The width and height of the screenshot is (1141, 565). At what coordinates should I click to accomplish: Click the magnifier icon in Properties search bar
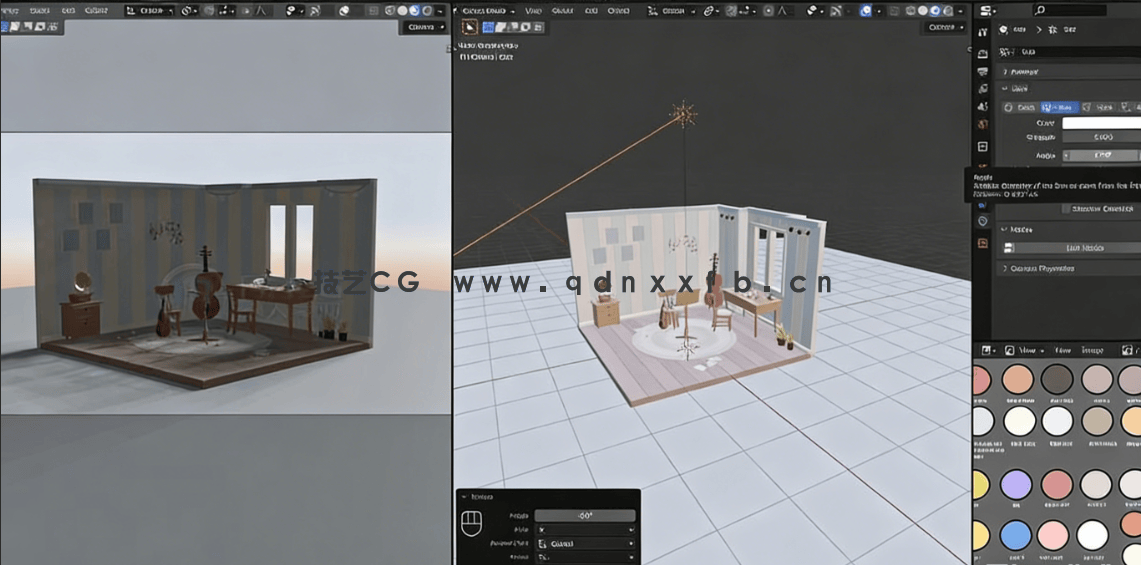[x=1040, y=10]
